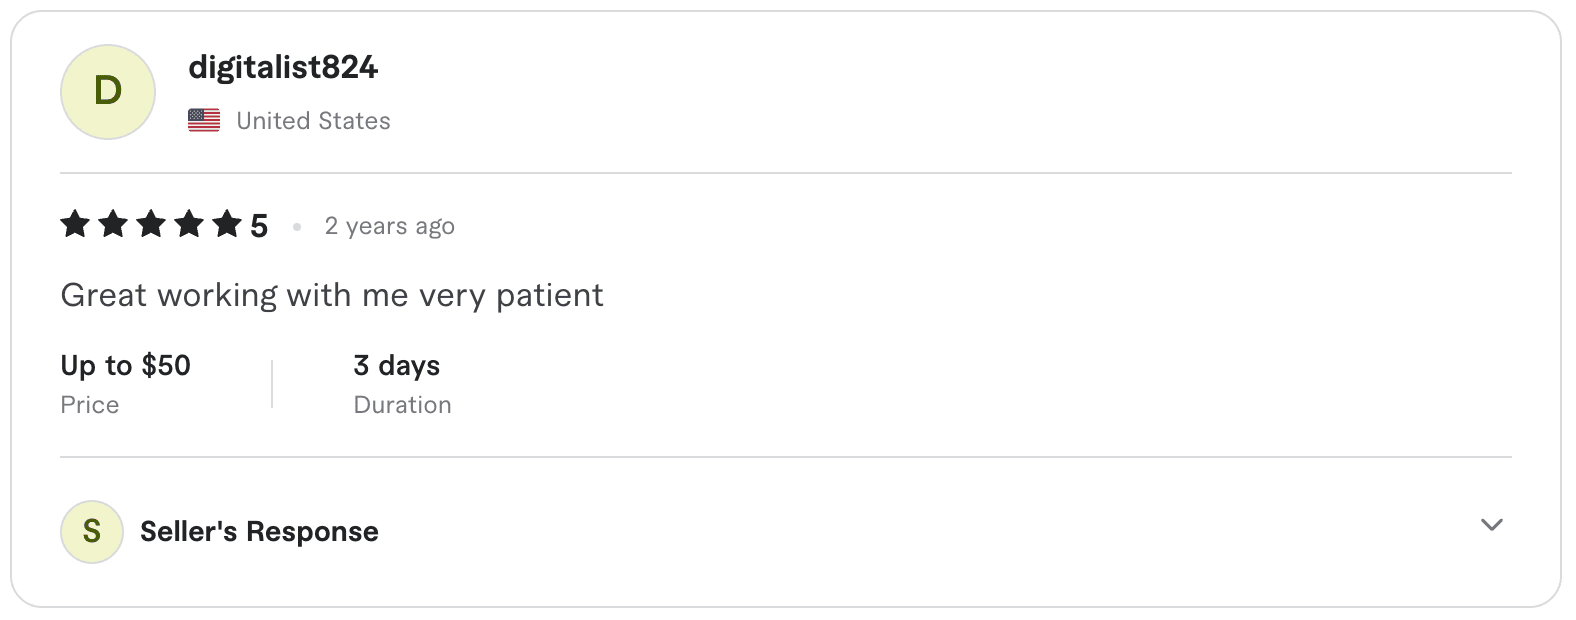Click the dot separator before the timestamp

(297, 227)
